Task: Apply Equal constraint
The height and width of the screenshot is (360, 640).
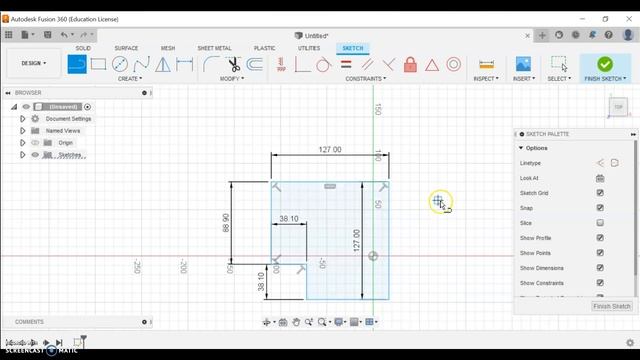Action: click(346, 64)
